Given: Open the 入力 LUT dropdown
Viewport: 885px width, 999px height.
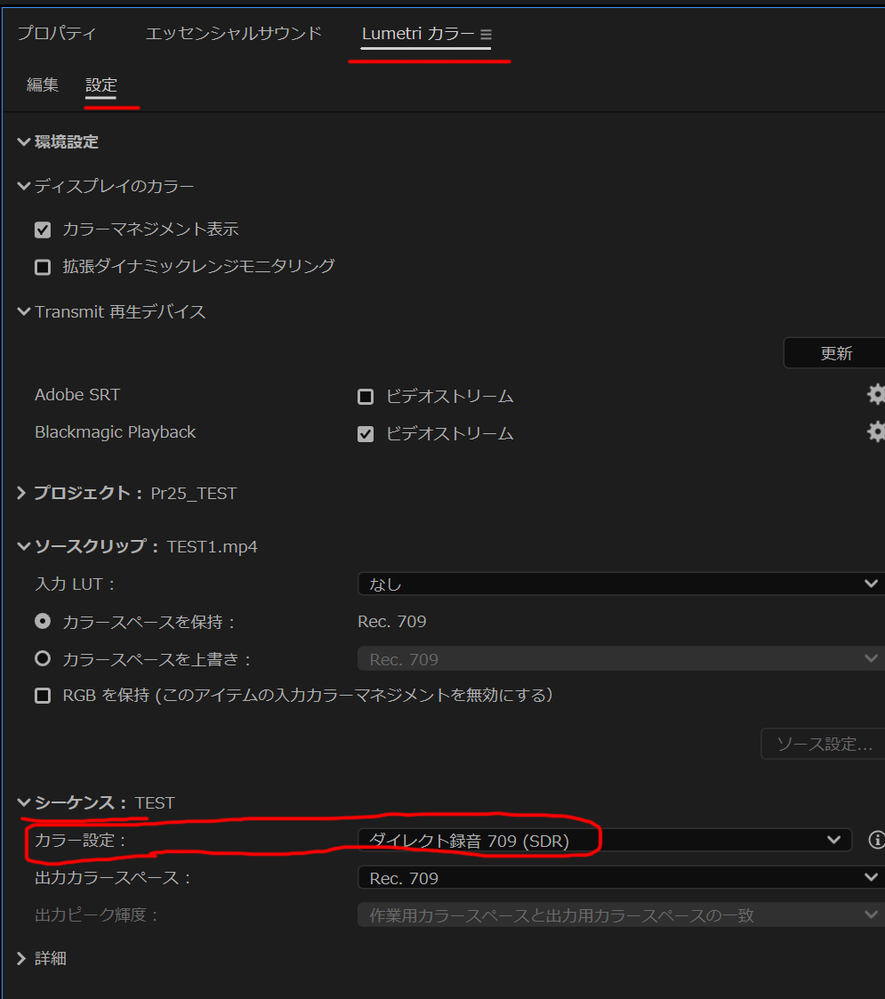Looking at the screenshot, I should click(620, 583).
